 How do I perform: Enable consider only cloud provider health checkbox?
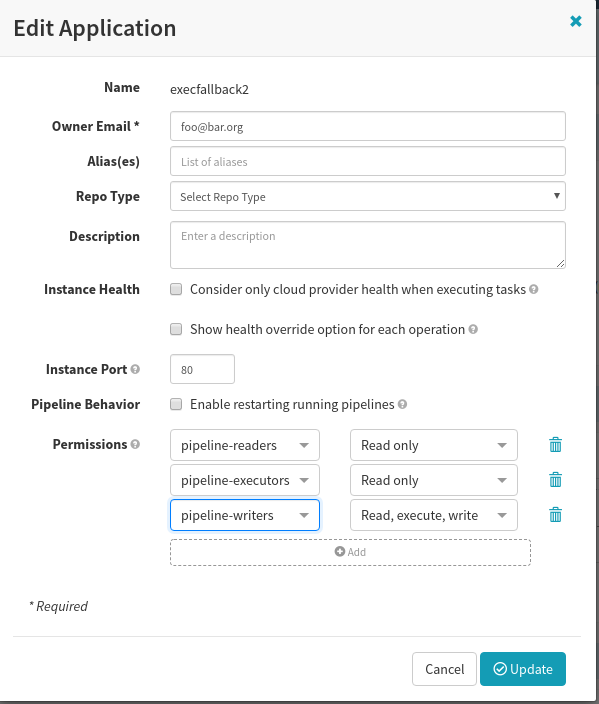point(176,289)
